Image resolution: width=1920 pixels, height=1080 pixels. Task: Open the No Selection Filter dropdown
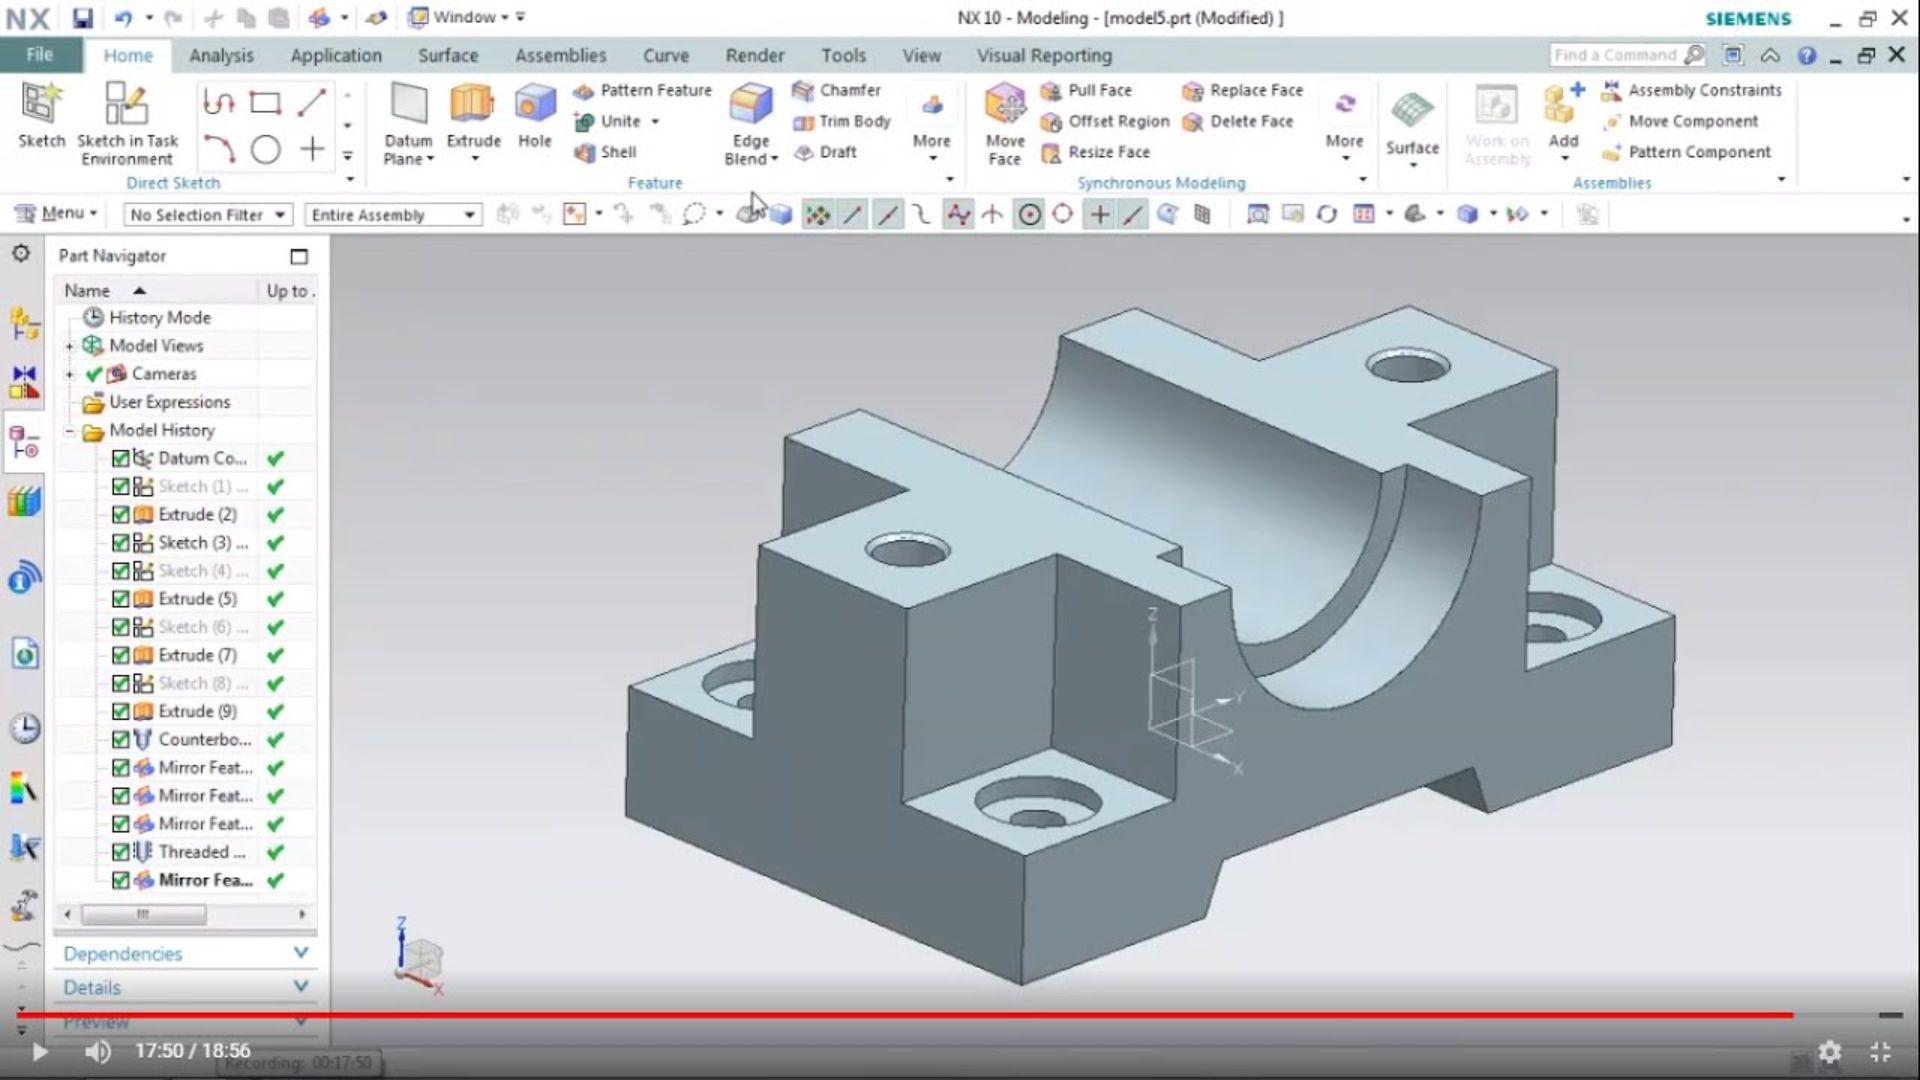(x=278, y=214)
